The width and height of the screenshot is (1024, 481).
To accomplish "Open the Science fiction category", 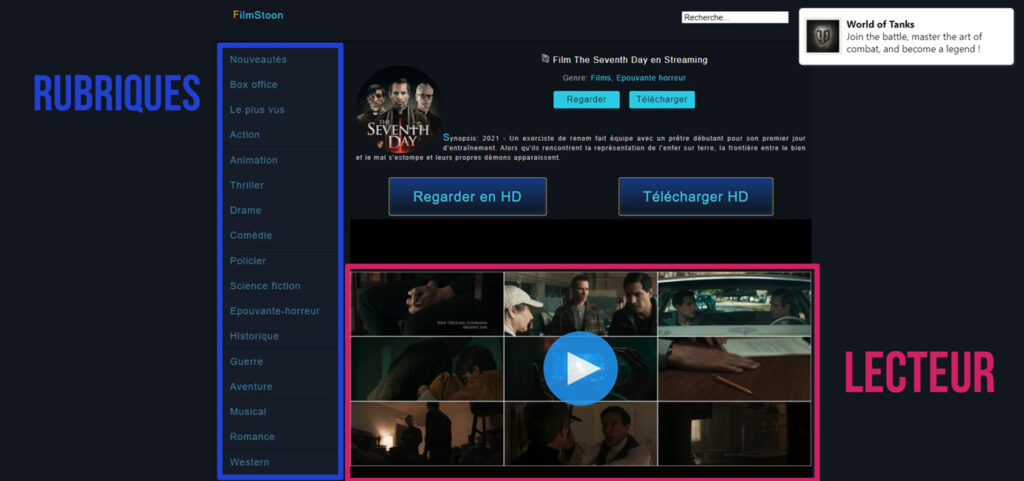I will point(265,286).
